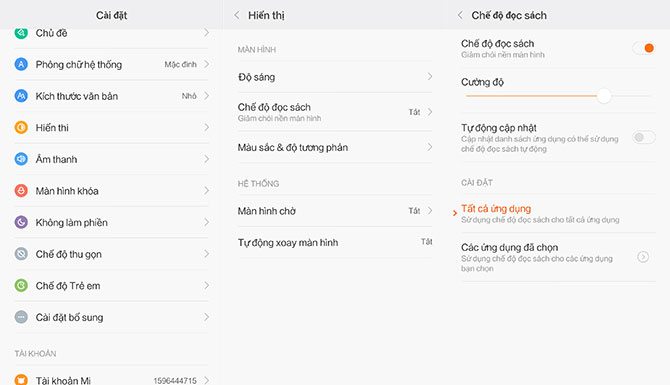
Task: Open chevron on Phông chữ hệ thống row
Action: pyautogui.click(x=206, y=64)
